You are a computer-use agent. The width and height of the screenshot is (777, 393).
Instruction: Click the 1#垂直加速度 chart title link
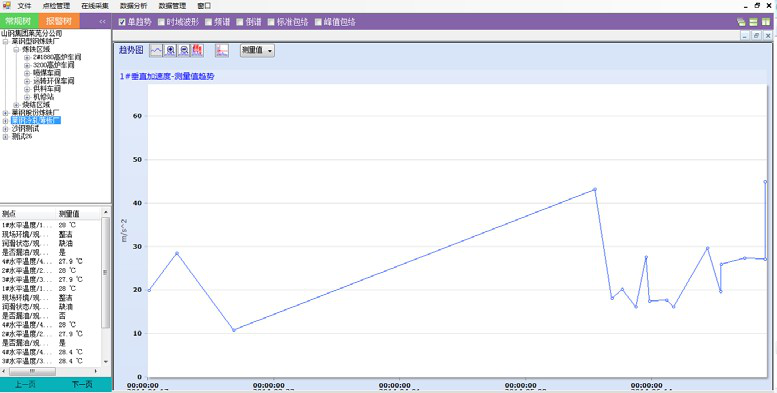click(x=167, y=76)
